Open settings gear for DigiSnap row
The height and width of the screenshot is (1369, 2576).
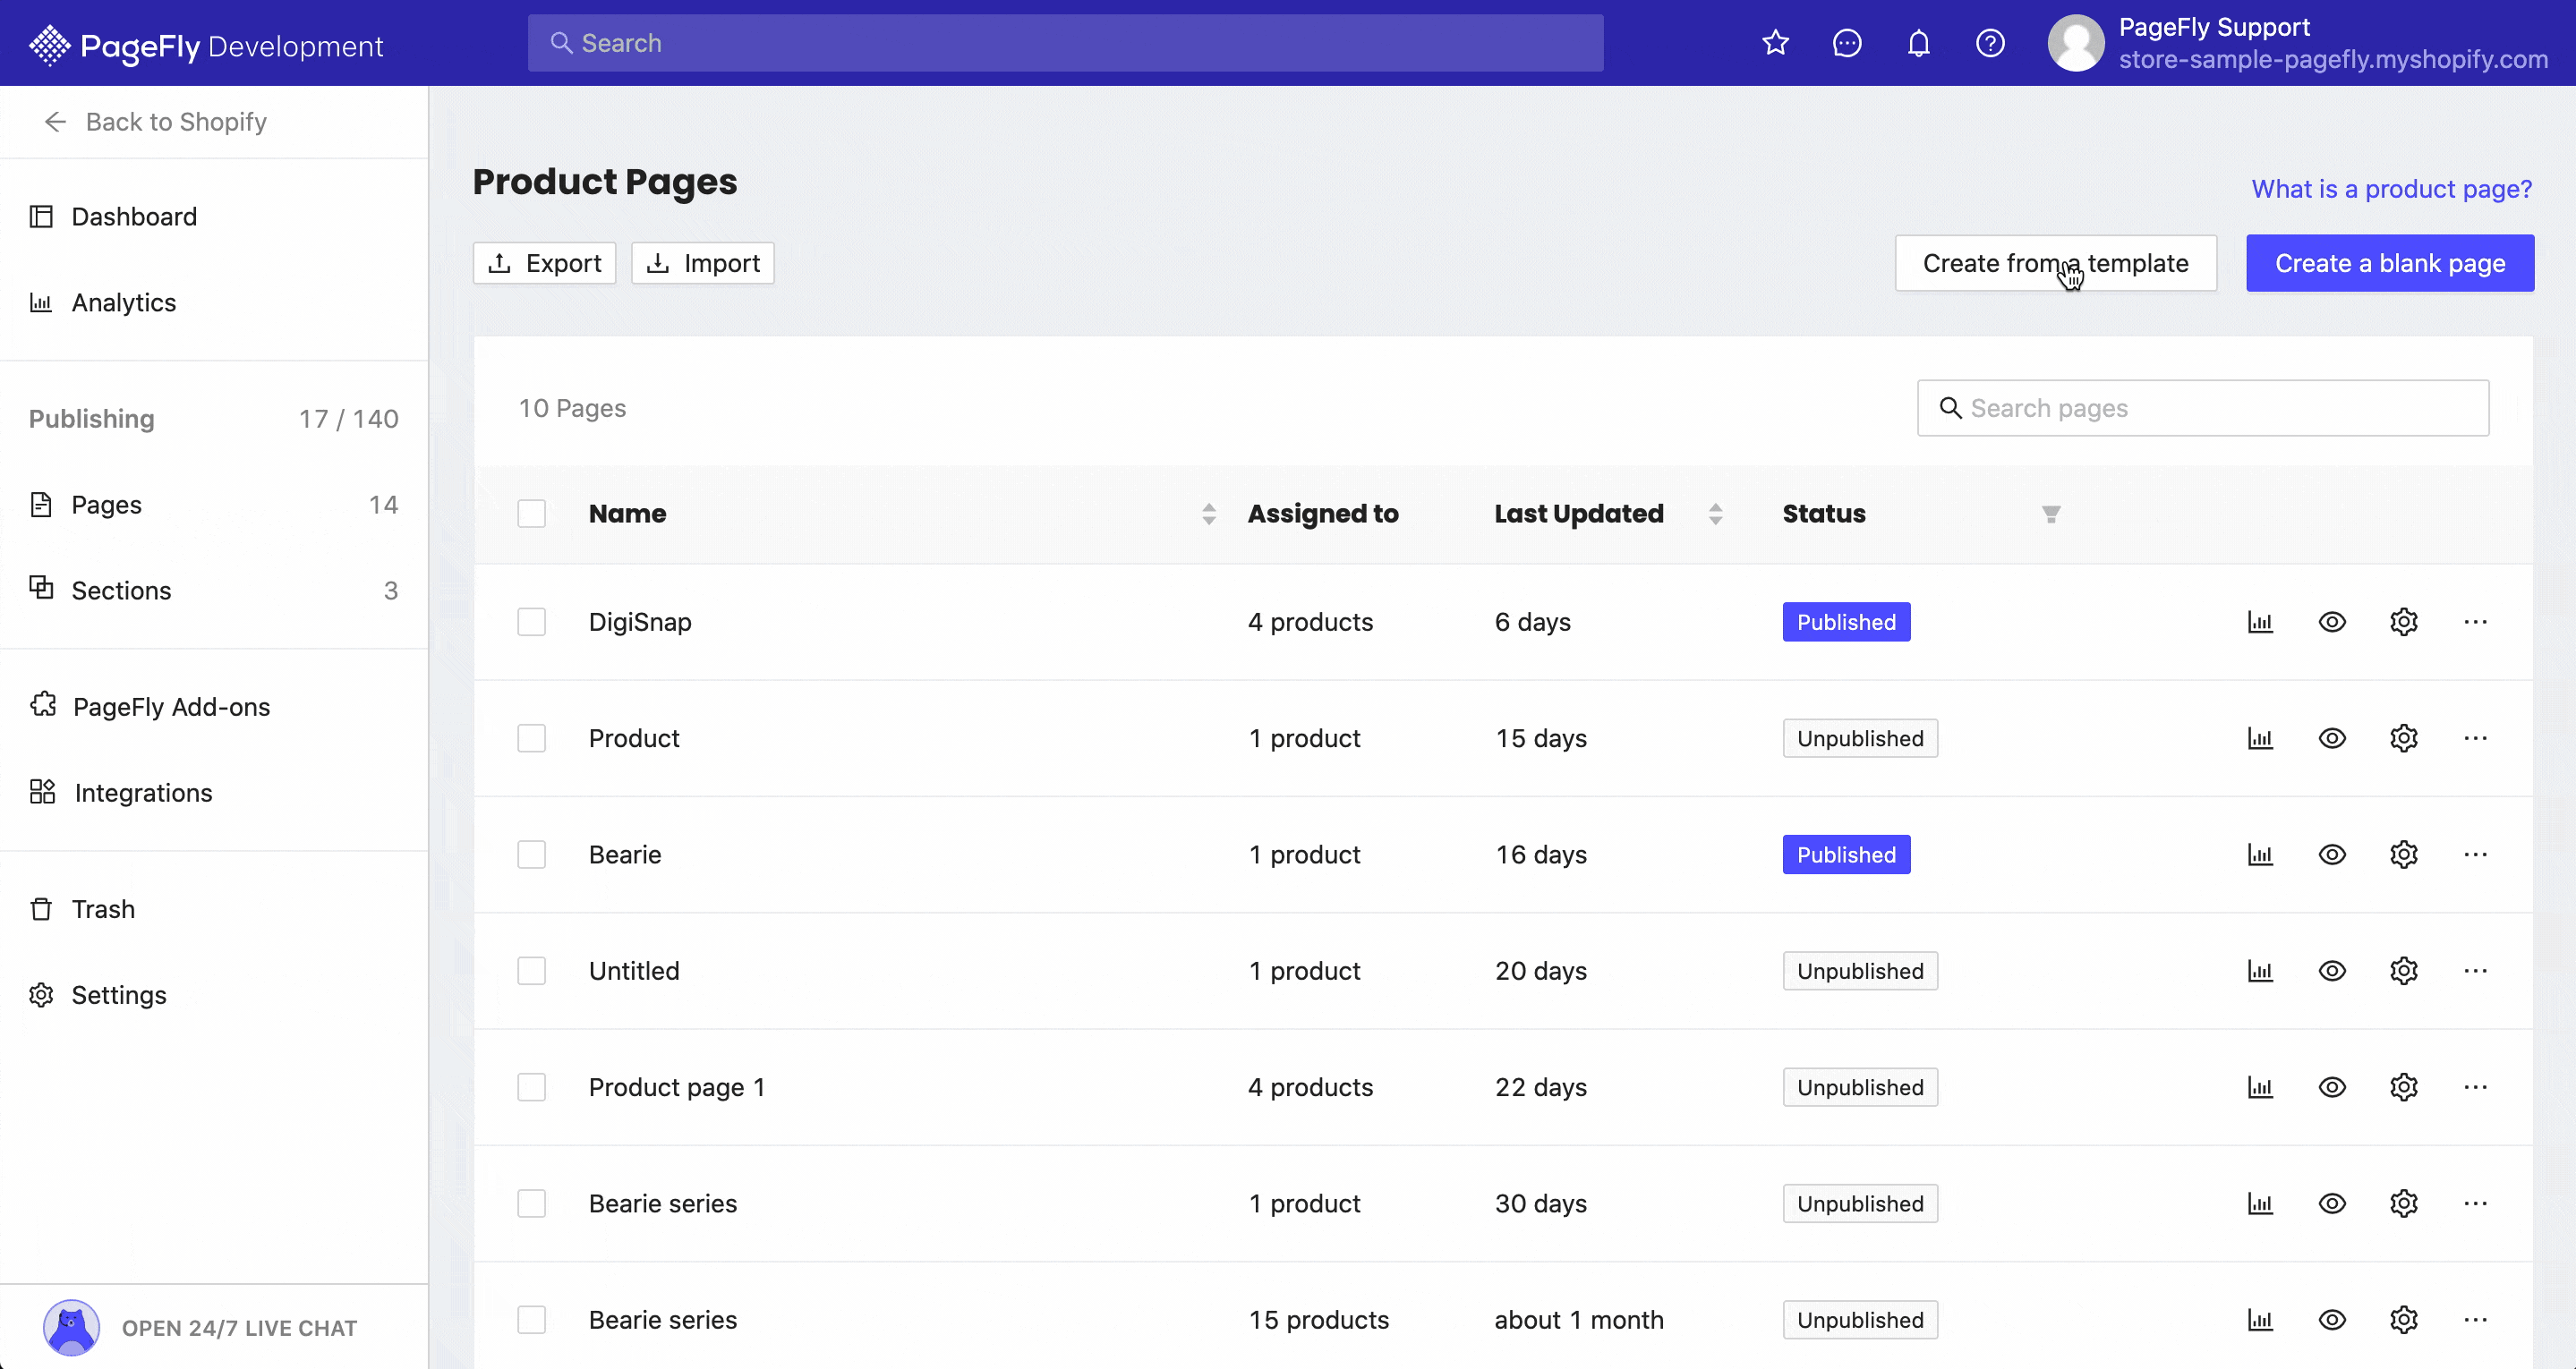pos(2403,622)
